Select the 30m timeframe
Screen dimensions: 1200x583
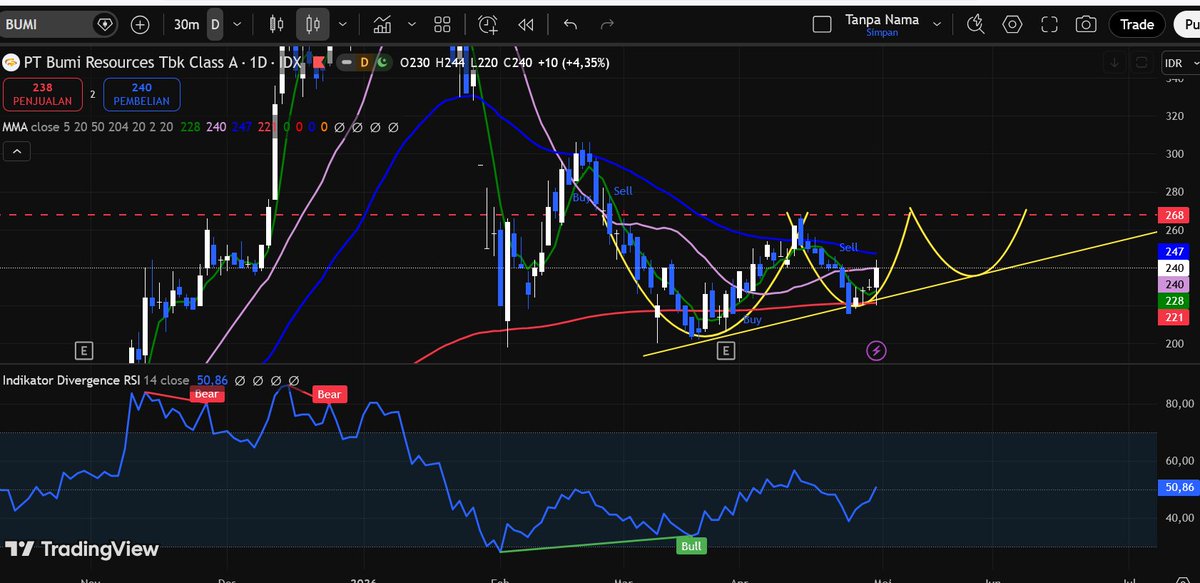[185, 24]
